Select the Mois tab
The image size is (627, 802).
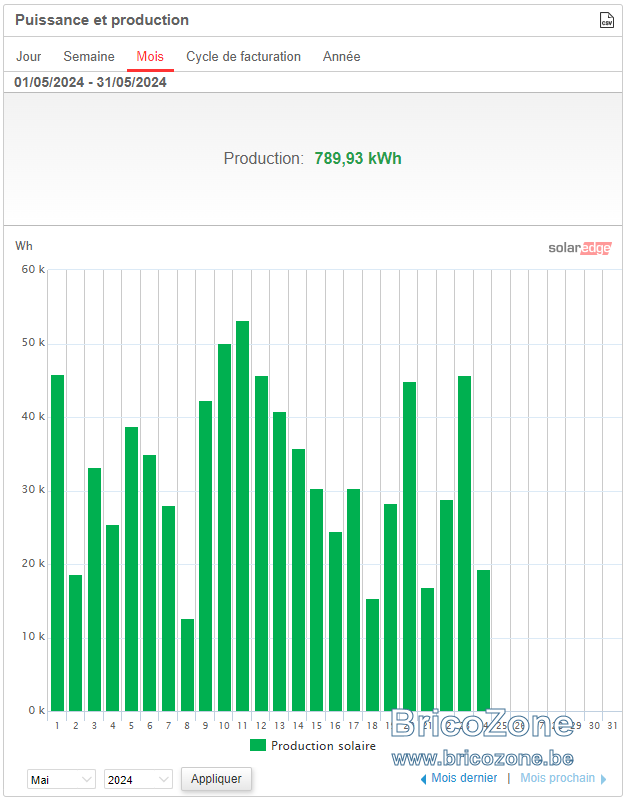[150, 56]
